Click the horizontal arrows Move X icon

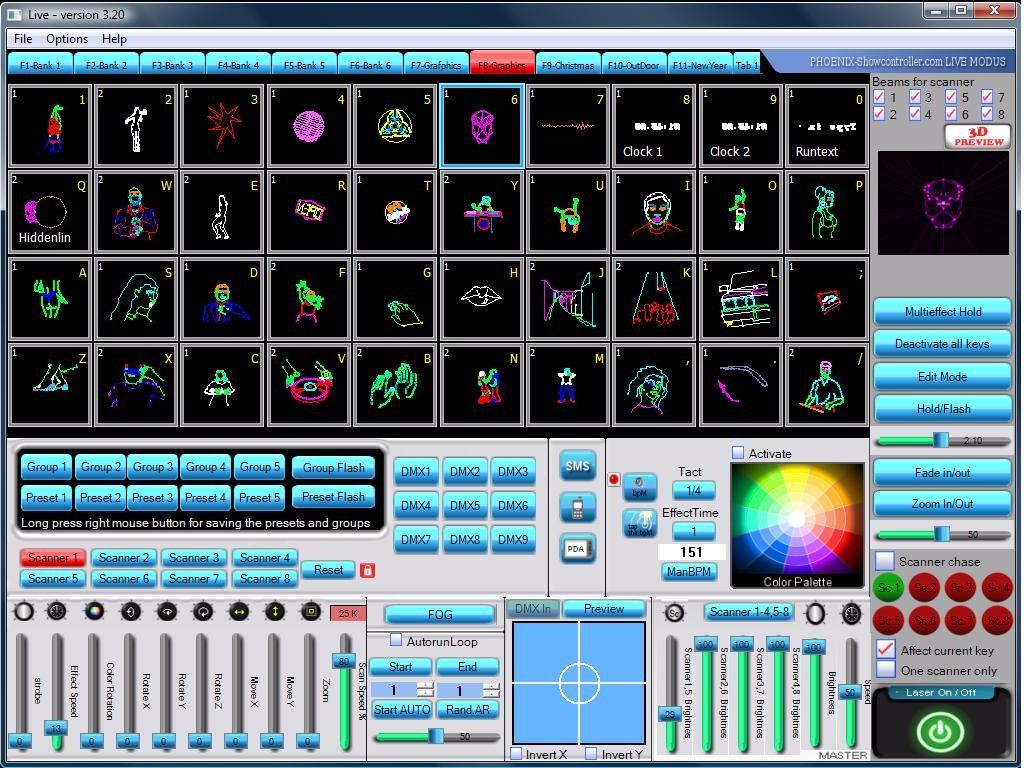click(238, 612)
